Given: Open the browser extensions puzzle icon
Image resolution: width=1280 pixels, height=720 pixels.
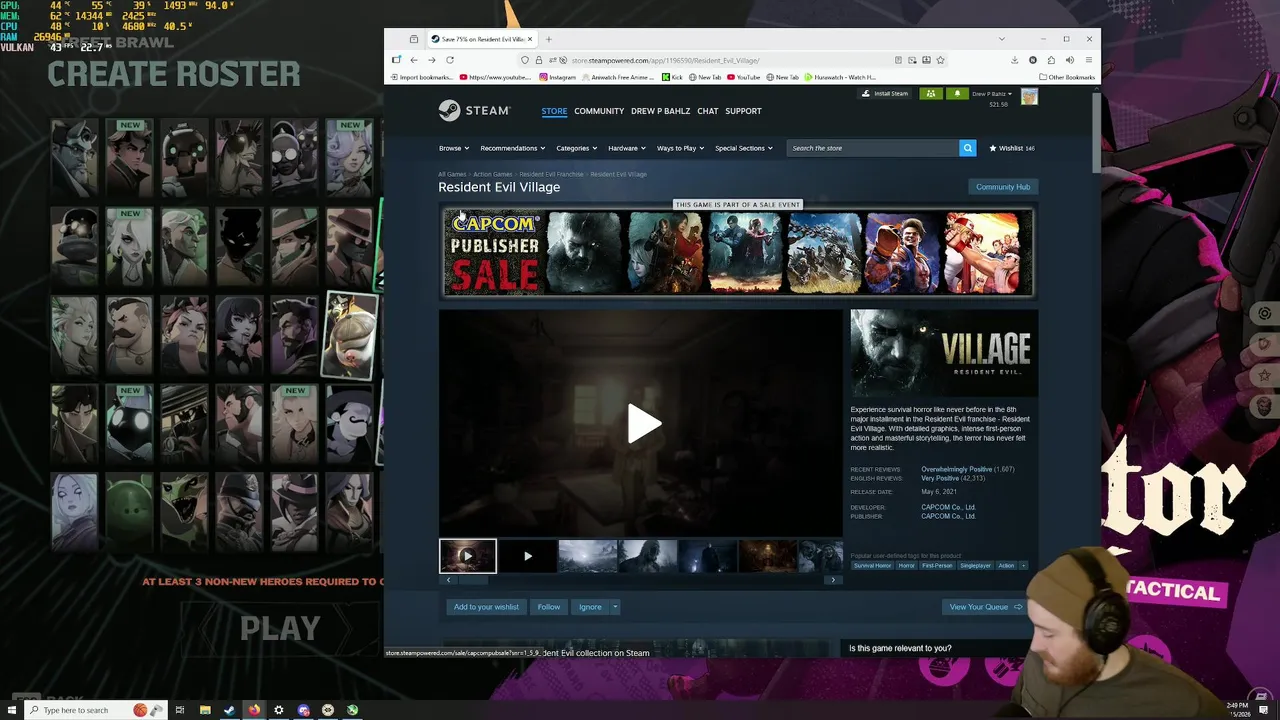Looking at the screenshot, I should (x=1051, y=60).
